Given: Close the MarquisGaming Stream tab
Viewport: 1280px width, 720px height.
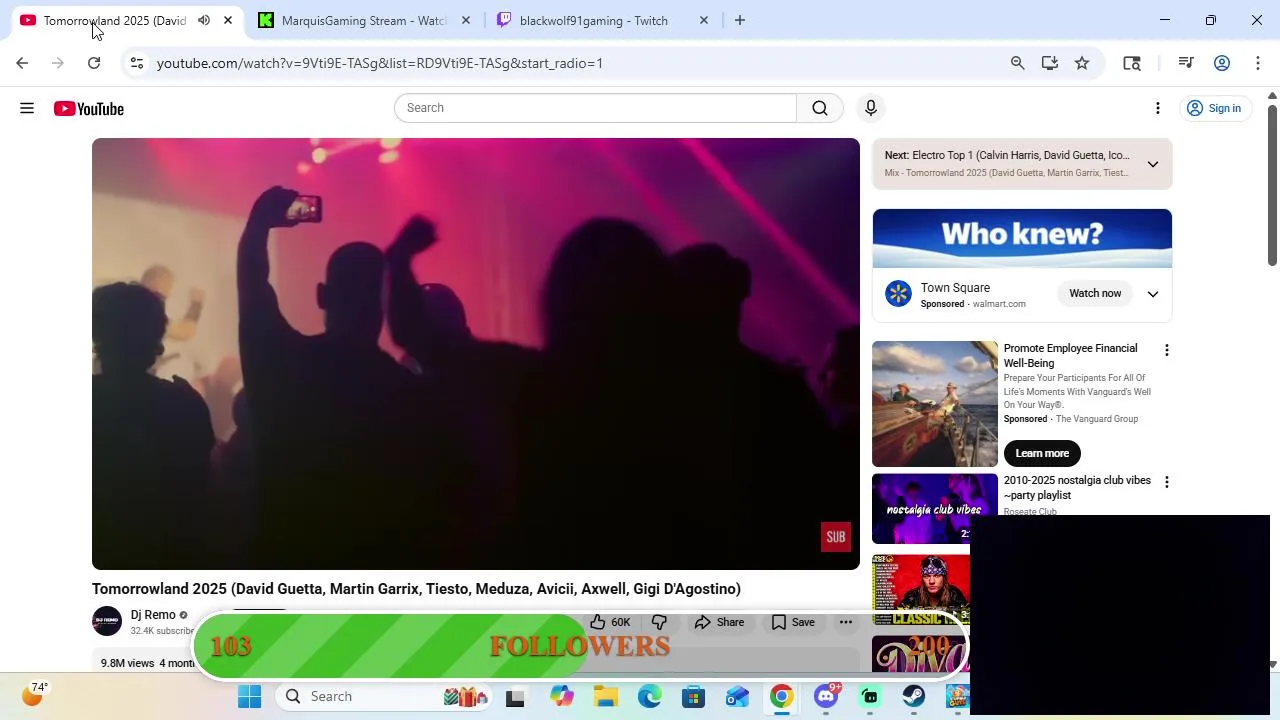Looking at the screenshot, I should pos(466,20).
